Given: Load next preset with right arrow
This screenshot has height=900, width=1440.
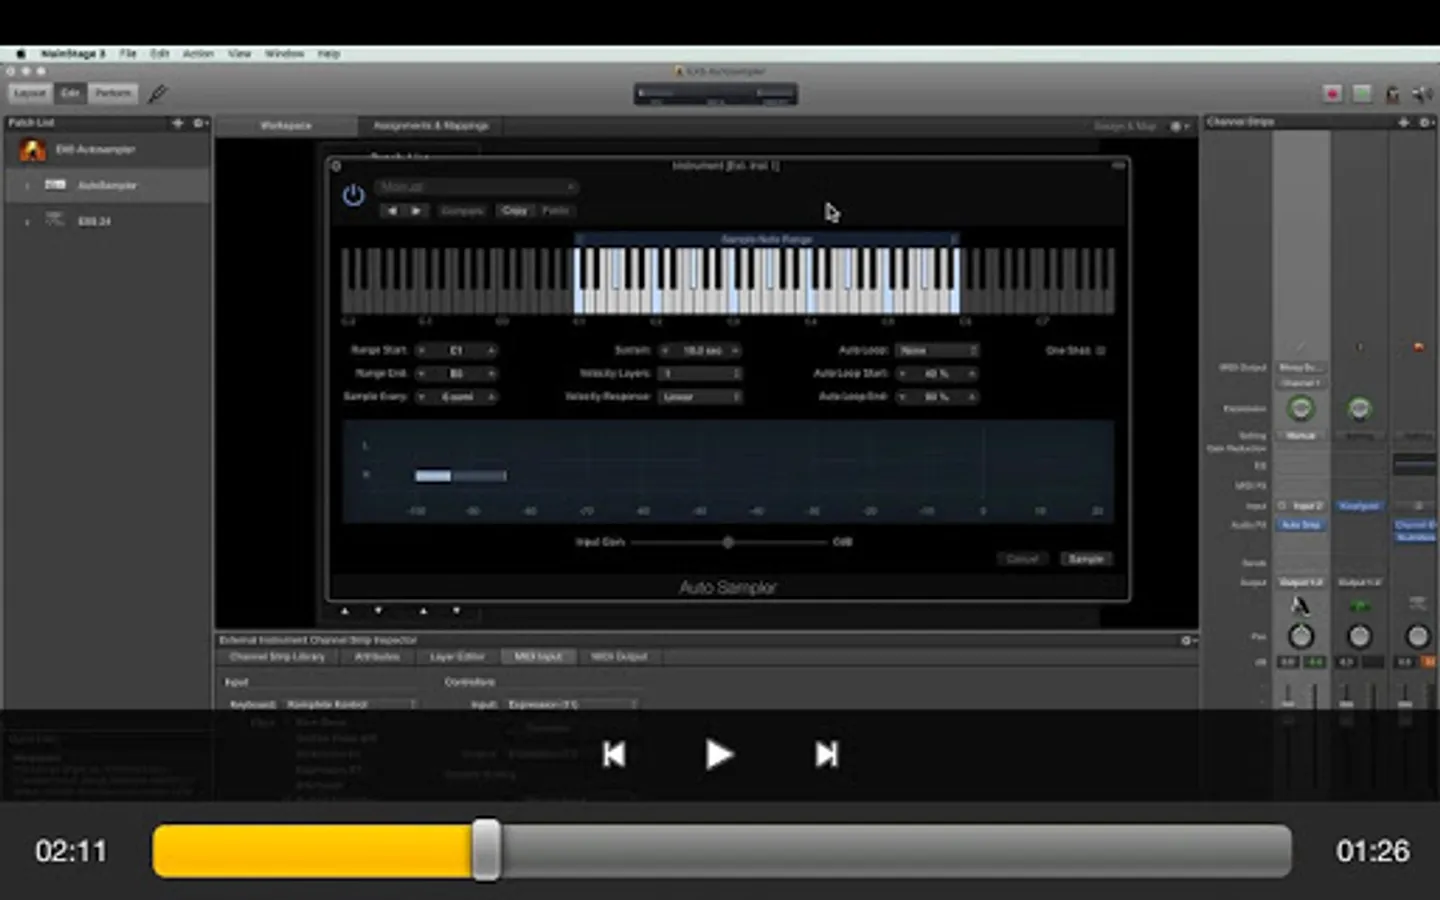Looking at the screenshot, I should (x=416, y=211).
